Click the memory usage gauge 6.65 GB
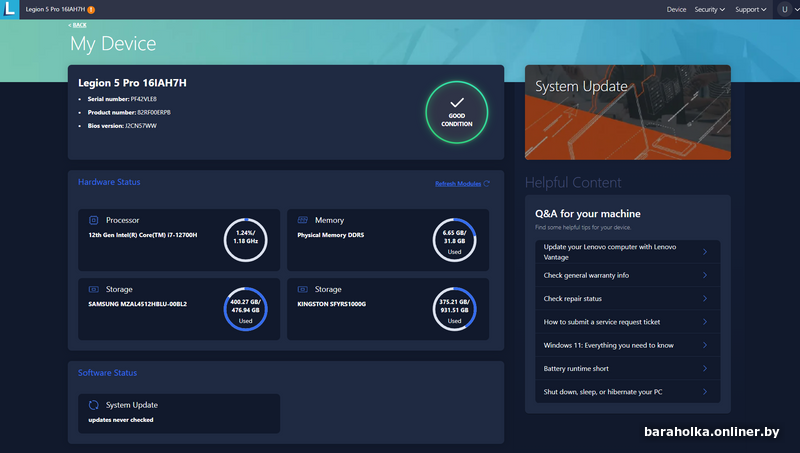This screenshot has height=453, width=800. click(454, 240)
